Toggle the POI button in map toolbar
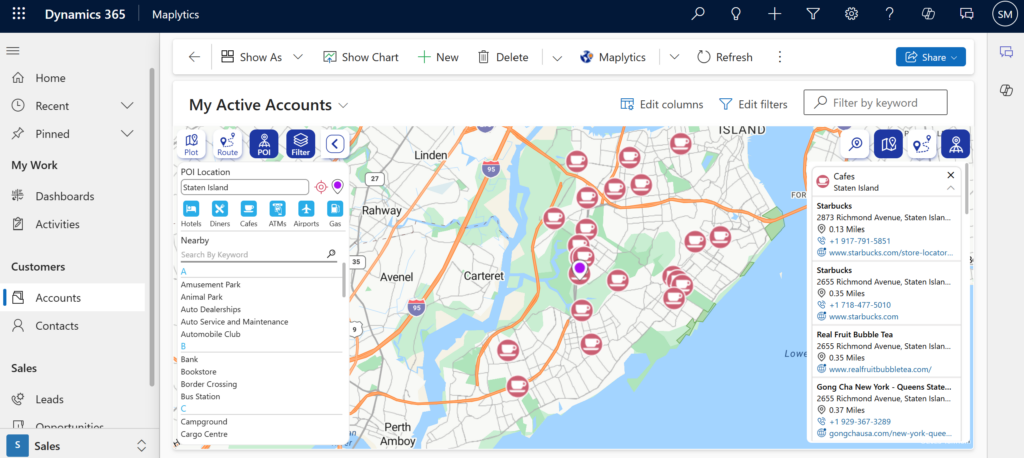The height and width of the screenshot is (458, 1024). point(264,145)
